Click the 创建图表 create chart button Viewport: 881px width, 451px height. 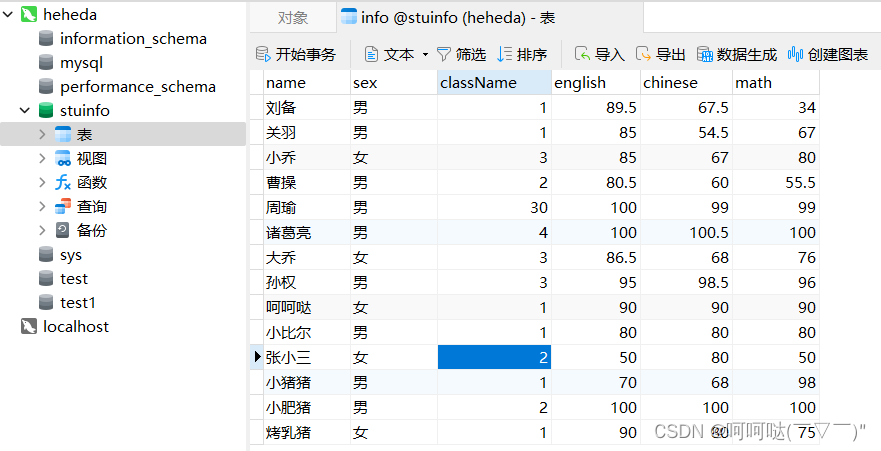828,54
